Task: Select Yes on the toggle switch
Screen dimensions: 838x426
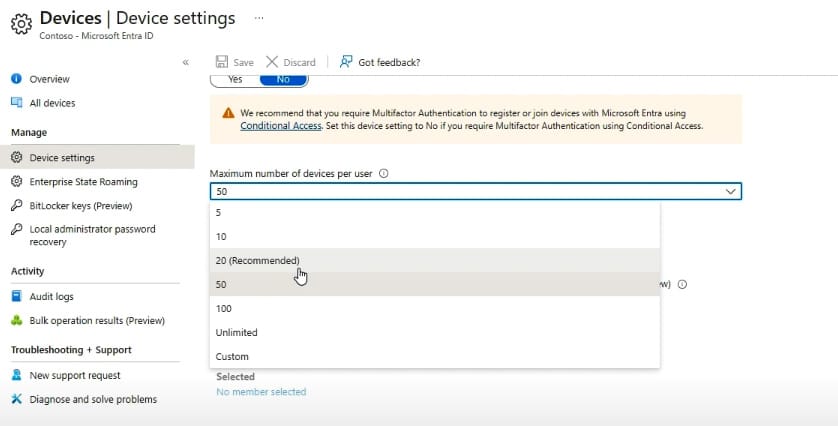Action: tap(235, 80)
